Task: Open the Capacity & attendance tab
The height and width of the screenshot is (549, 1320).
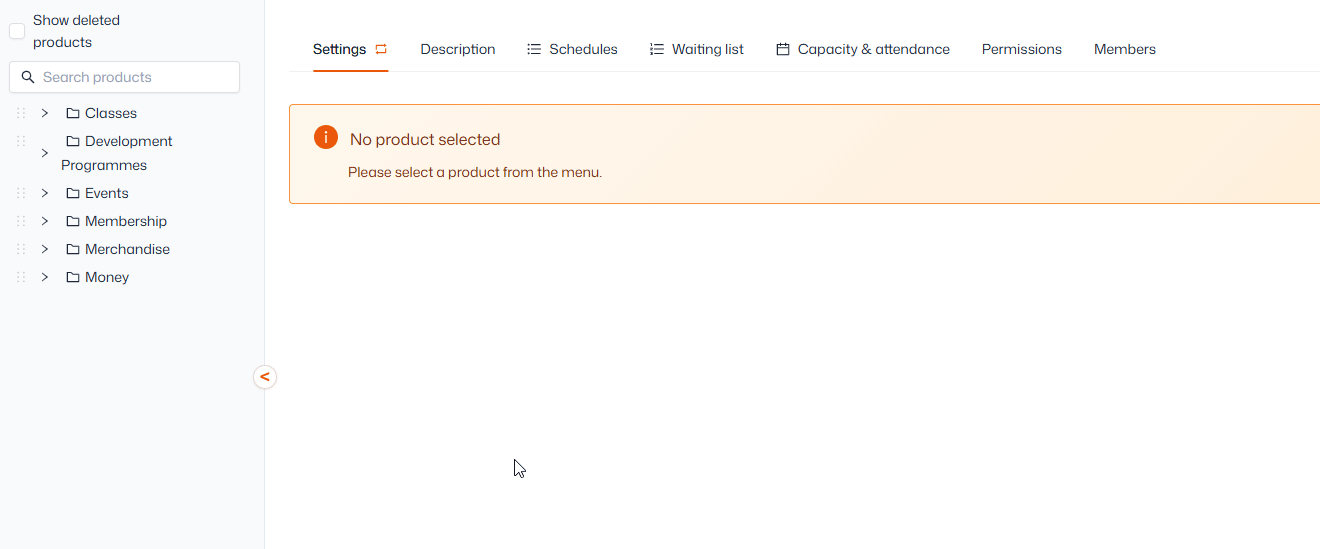Action: 863,49
